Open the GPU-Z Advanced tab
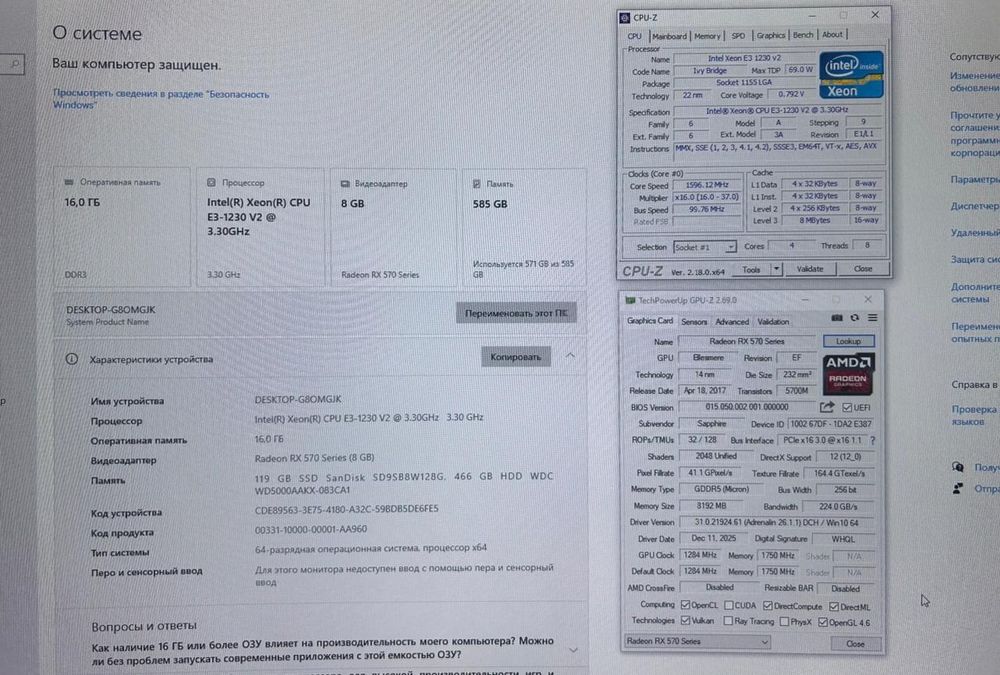1000x675 pixels. point(732,322)
